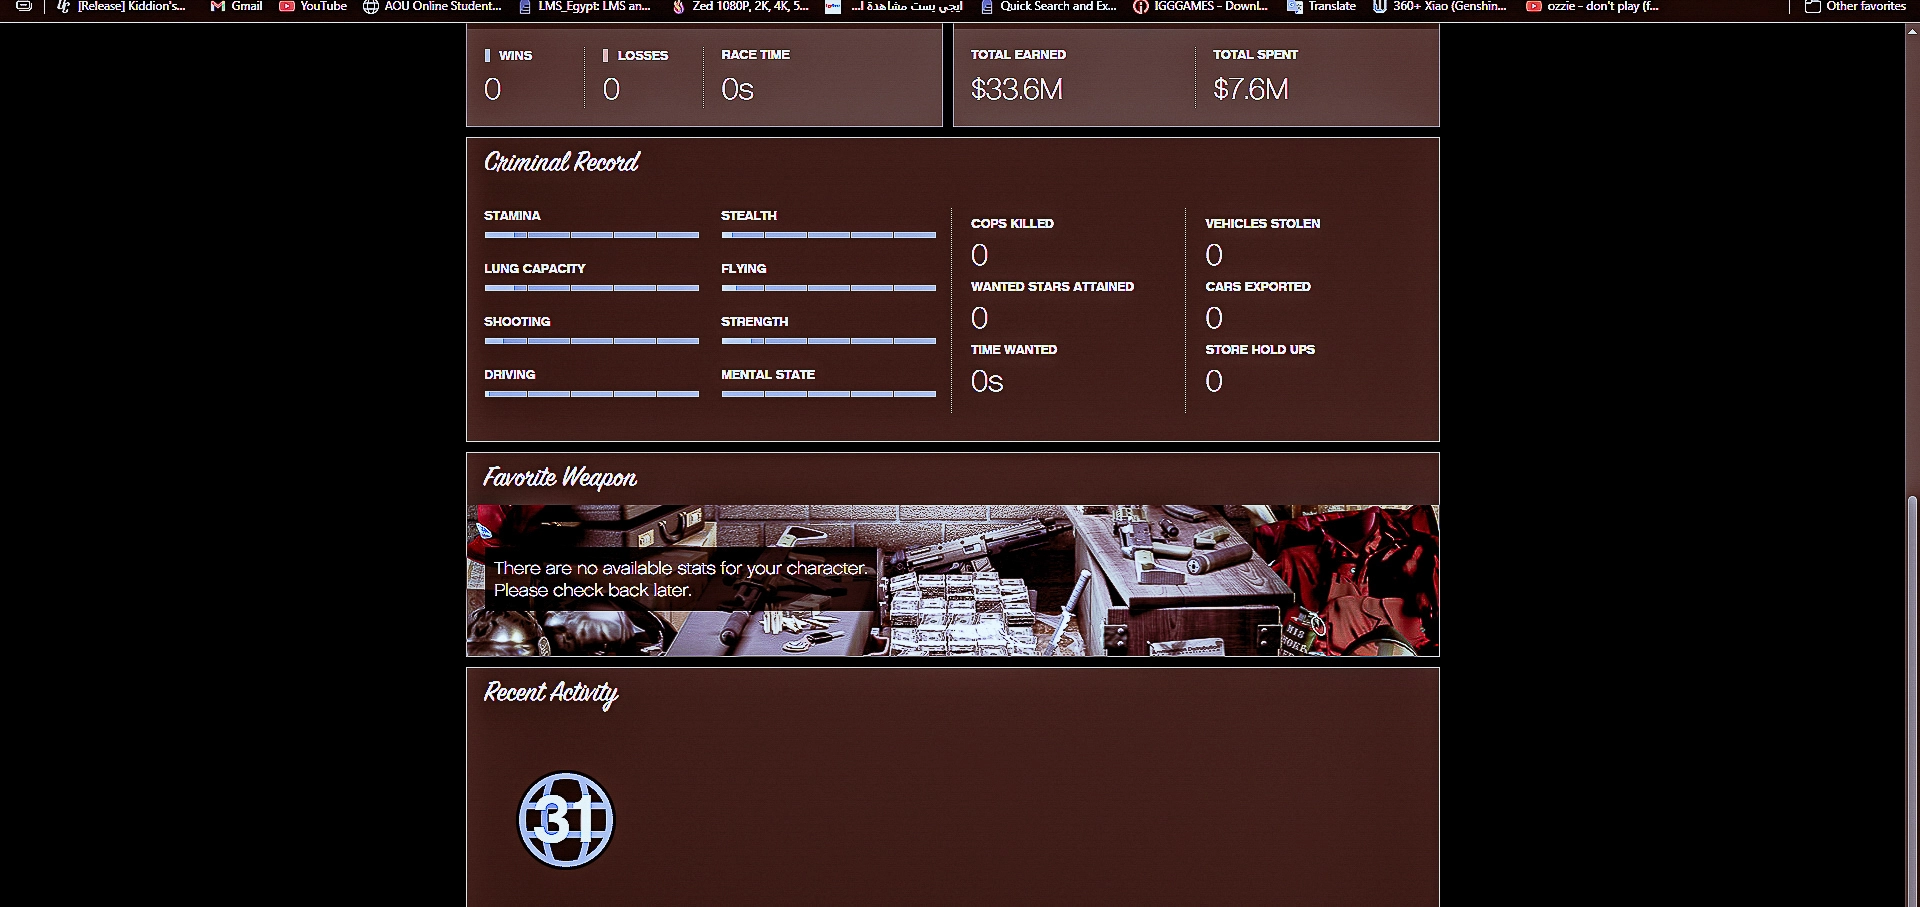Viewport: 1920px width, 907px height.
Task: Open the 360+ Xiao (Genshin) bookmark
Action: click(x=1439, y=6)
